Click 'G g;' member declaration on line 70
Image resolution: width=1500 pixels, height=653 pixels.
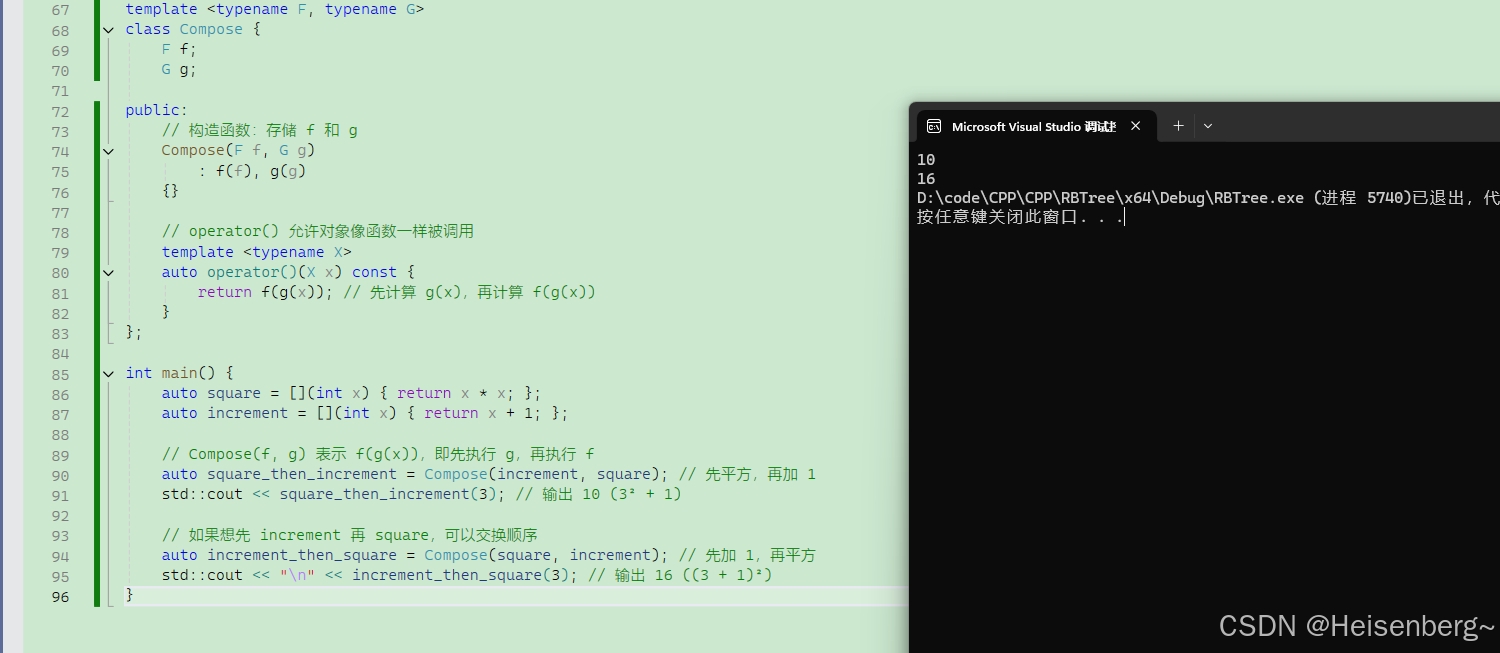(180, 70)
